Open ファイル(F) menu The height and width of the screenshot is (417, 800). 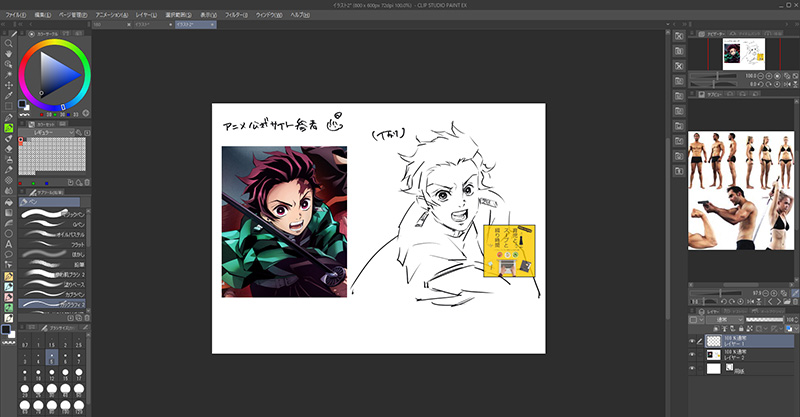pyautogui.click(x=15, y=15)
